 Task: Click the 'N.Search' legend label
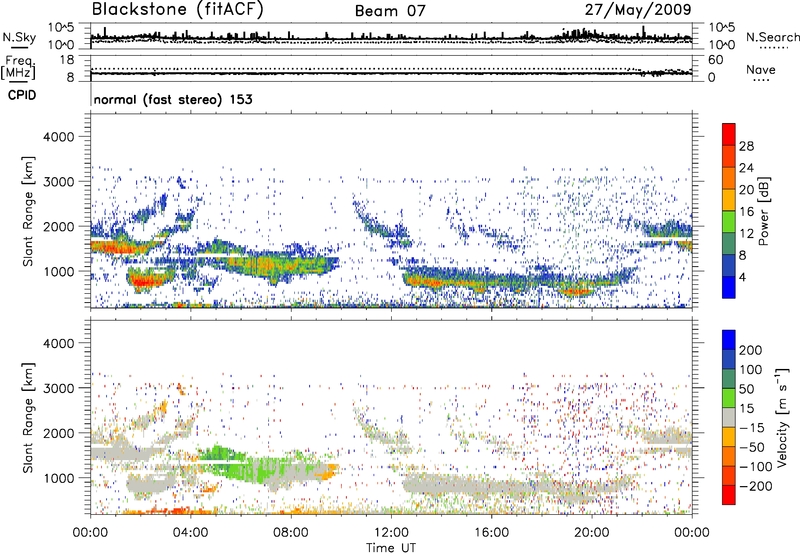772,37
